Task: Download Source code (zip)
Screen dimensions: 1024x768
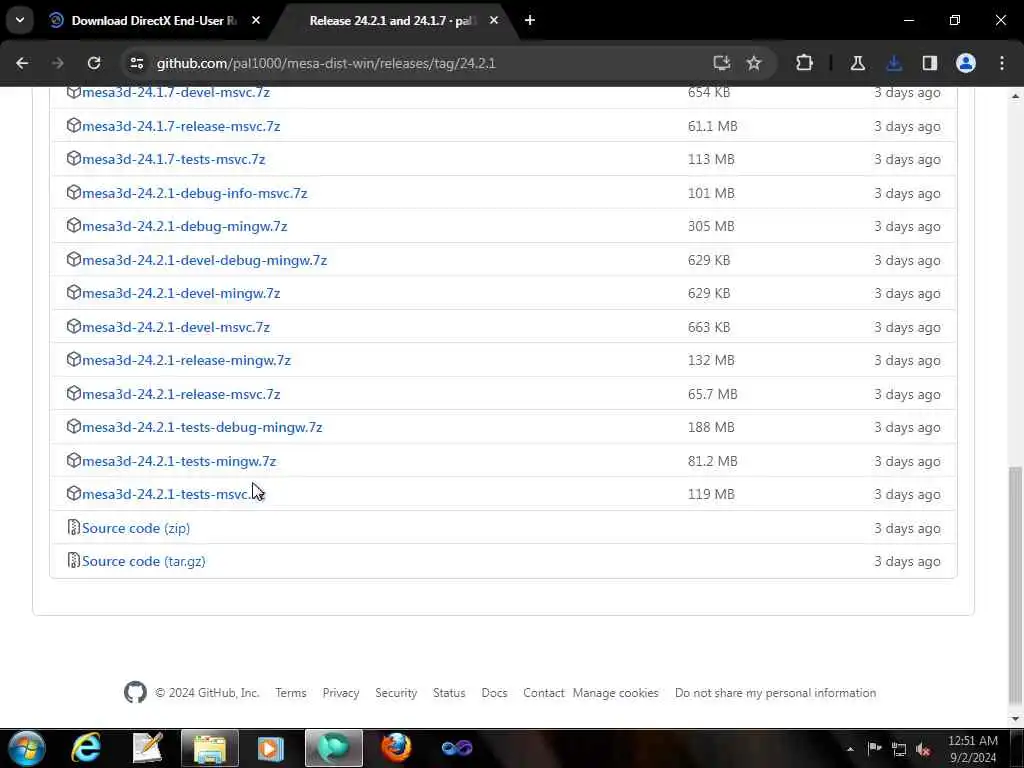Action: point(136,528)
